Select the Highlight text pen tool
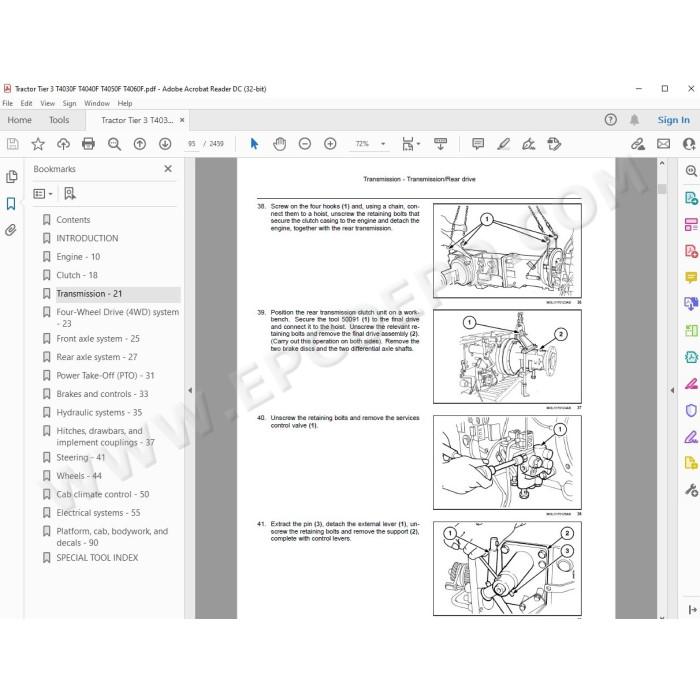This screenshot has height=700, width=700. click(x=504, y=144)
